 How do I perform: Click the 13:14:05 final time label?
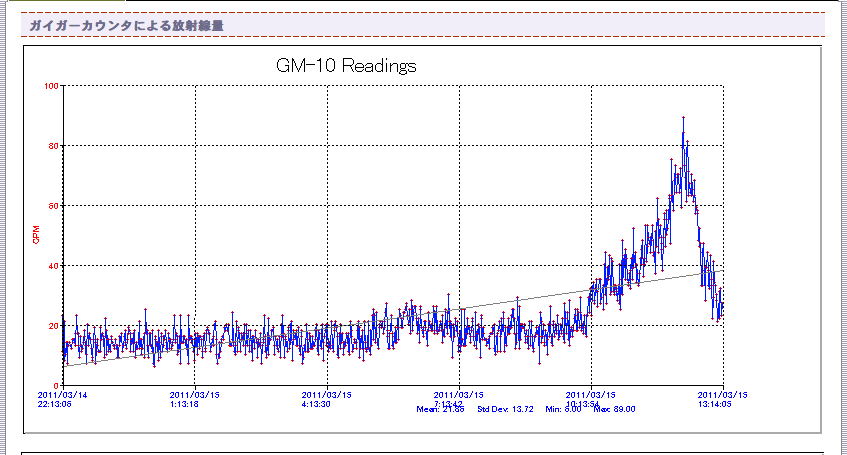coord(716,405)
